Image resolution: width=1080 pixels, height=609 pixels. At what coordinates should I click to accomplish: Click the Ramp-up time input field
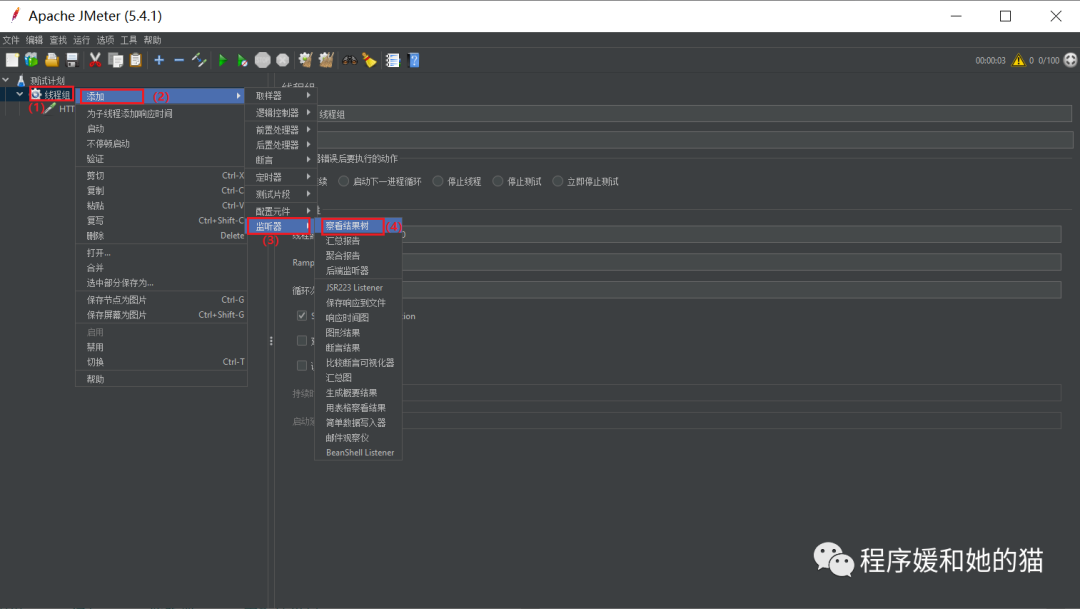point(731,262)
